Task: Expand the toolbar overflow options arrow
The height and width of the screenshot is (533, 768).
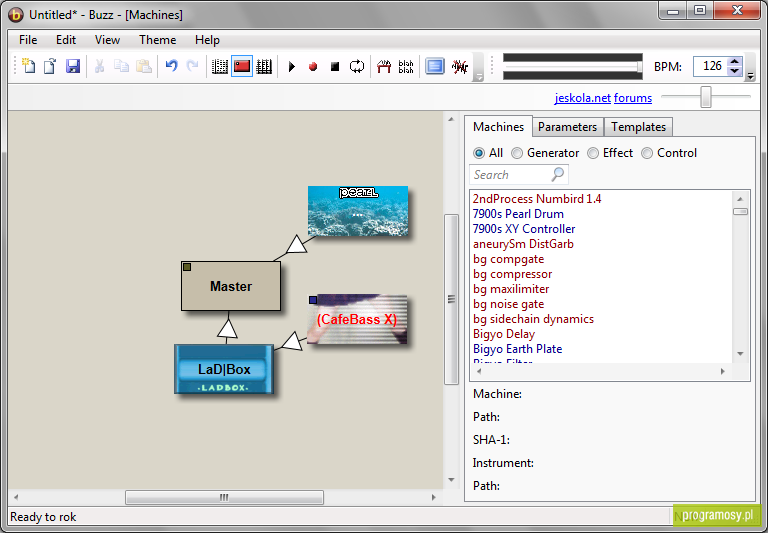Action: point(479,77)
